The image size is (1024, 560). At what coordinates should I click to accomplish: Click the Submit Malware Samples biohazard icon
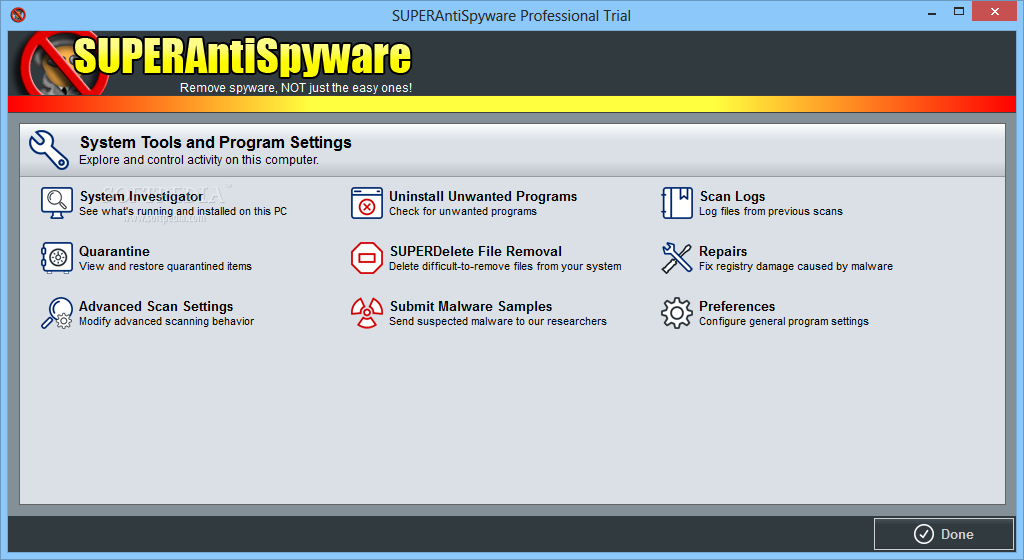(x=366, y=313)
